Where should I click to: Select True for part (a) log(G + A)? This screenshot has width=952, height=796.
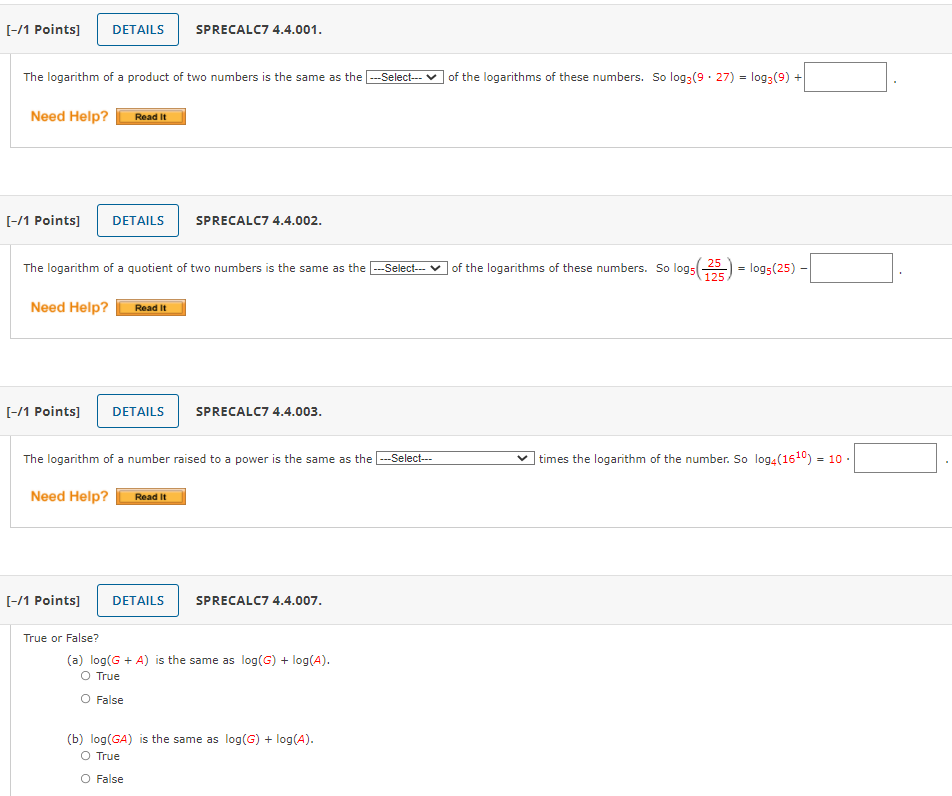tap(86, 677)
